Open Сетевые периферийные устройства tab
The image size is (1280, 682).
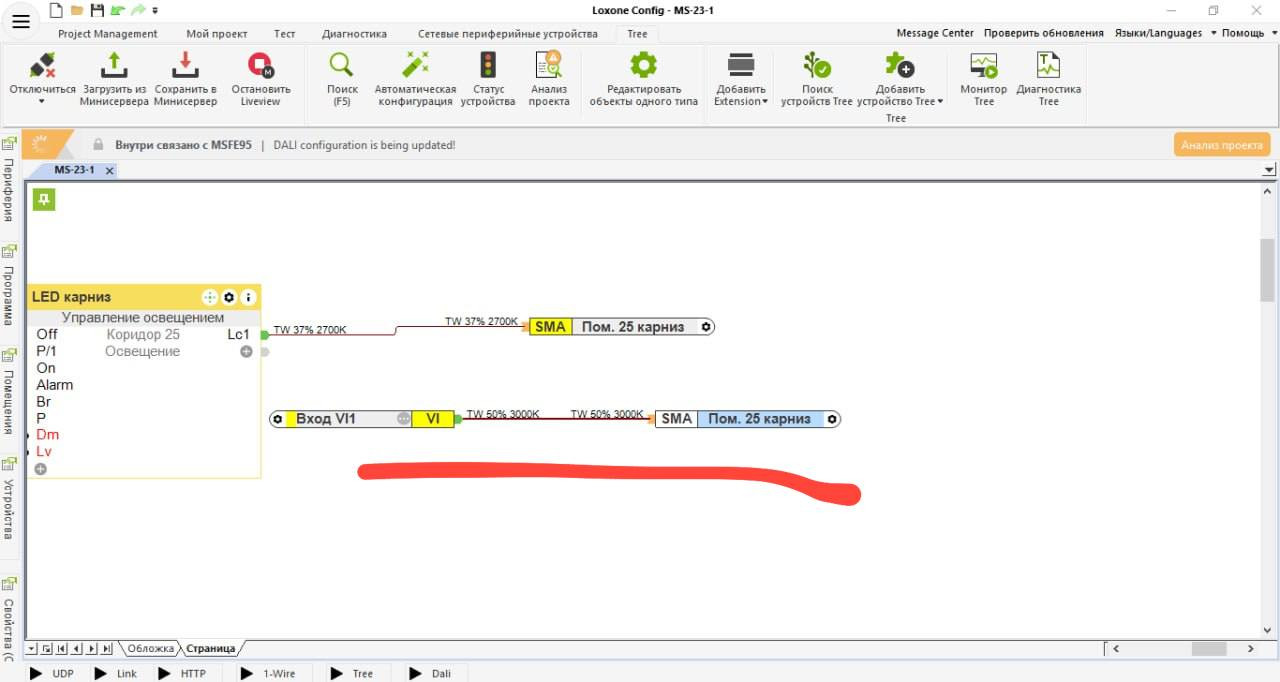[508, 34]
